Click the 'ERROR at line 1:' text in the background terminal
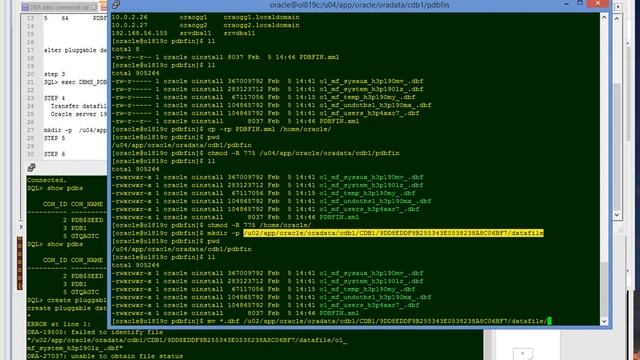The image size is (640, 360). pos(59,324)
